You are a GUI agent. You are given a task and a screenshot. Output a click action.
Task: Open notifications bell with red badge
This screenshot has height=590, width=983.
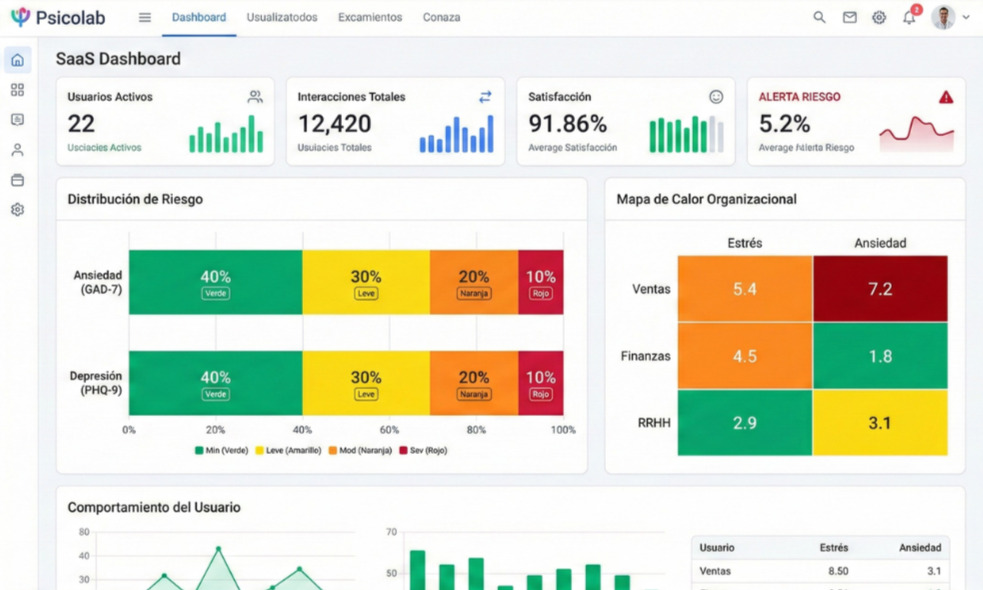click(x=909, y=17)
